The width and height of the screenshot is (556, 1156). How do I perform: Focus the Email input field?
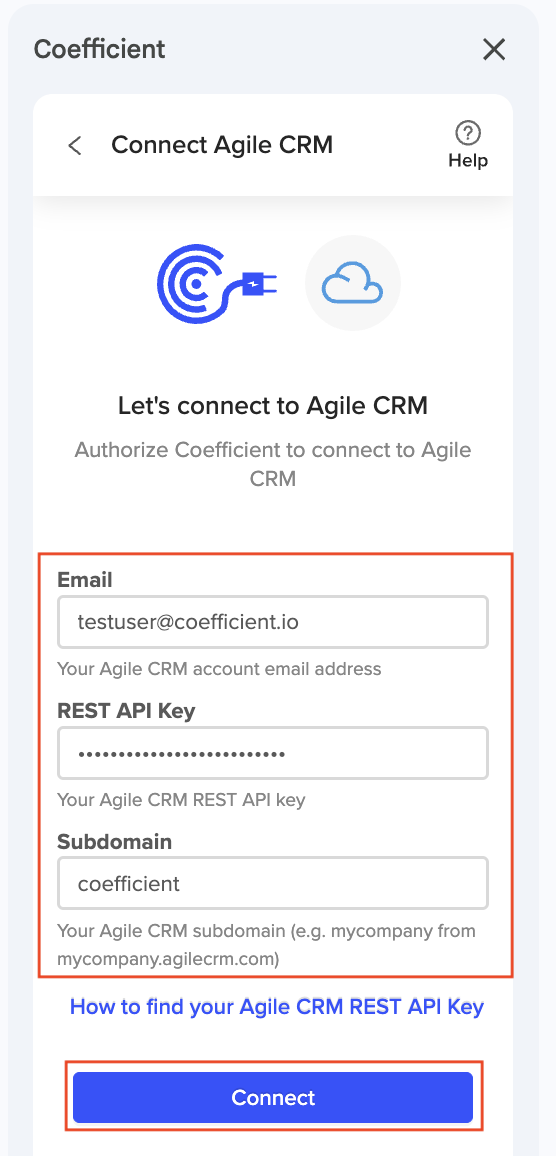pyautogui.click(x=273, y=622)
